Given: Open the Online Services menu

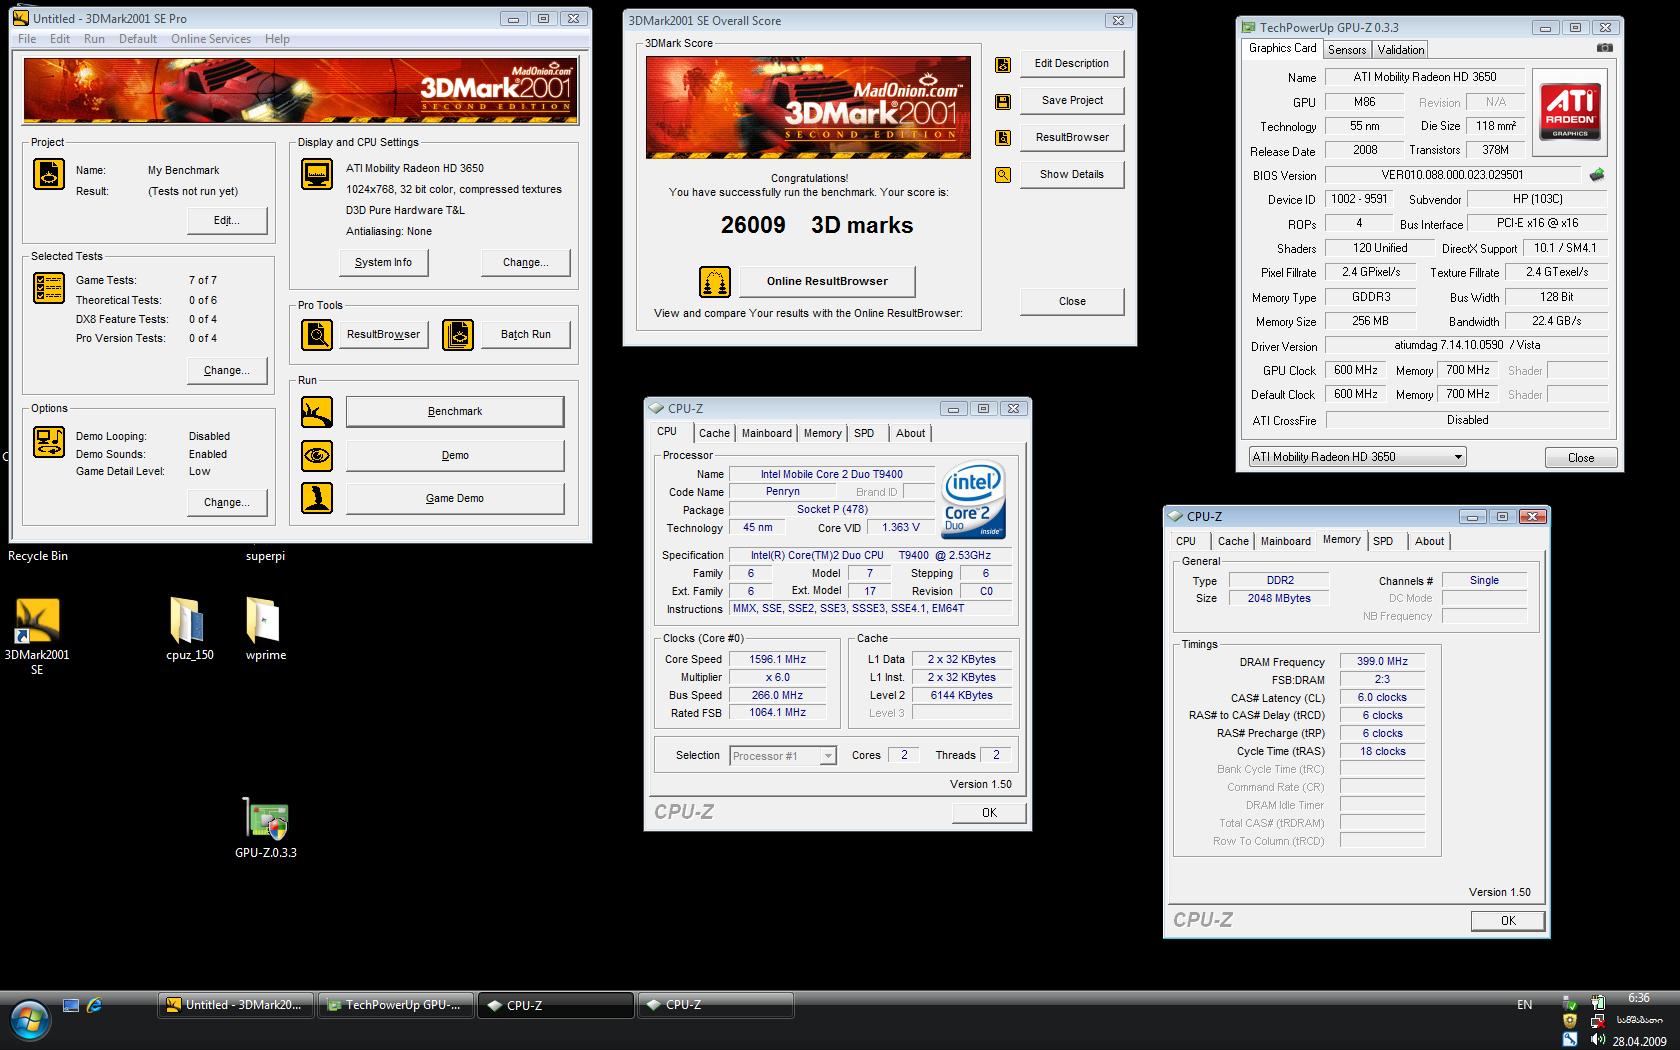Looking at the screenshot, I should pos(211,39).
